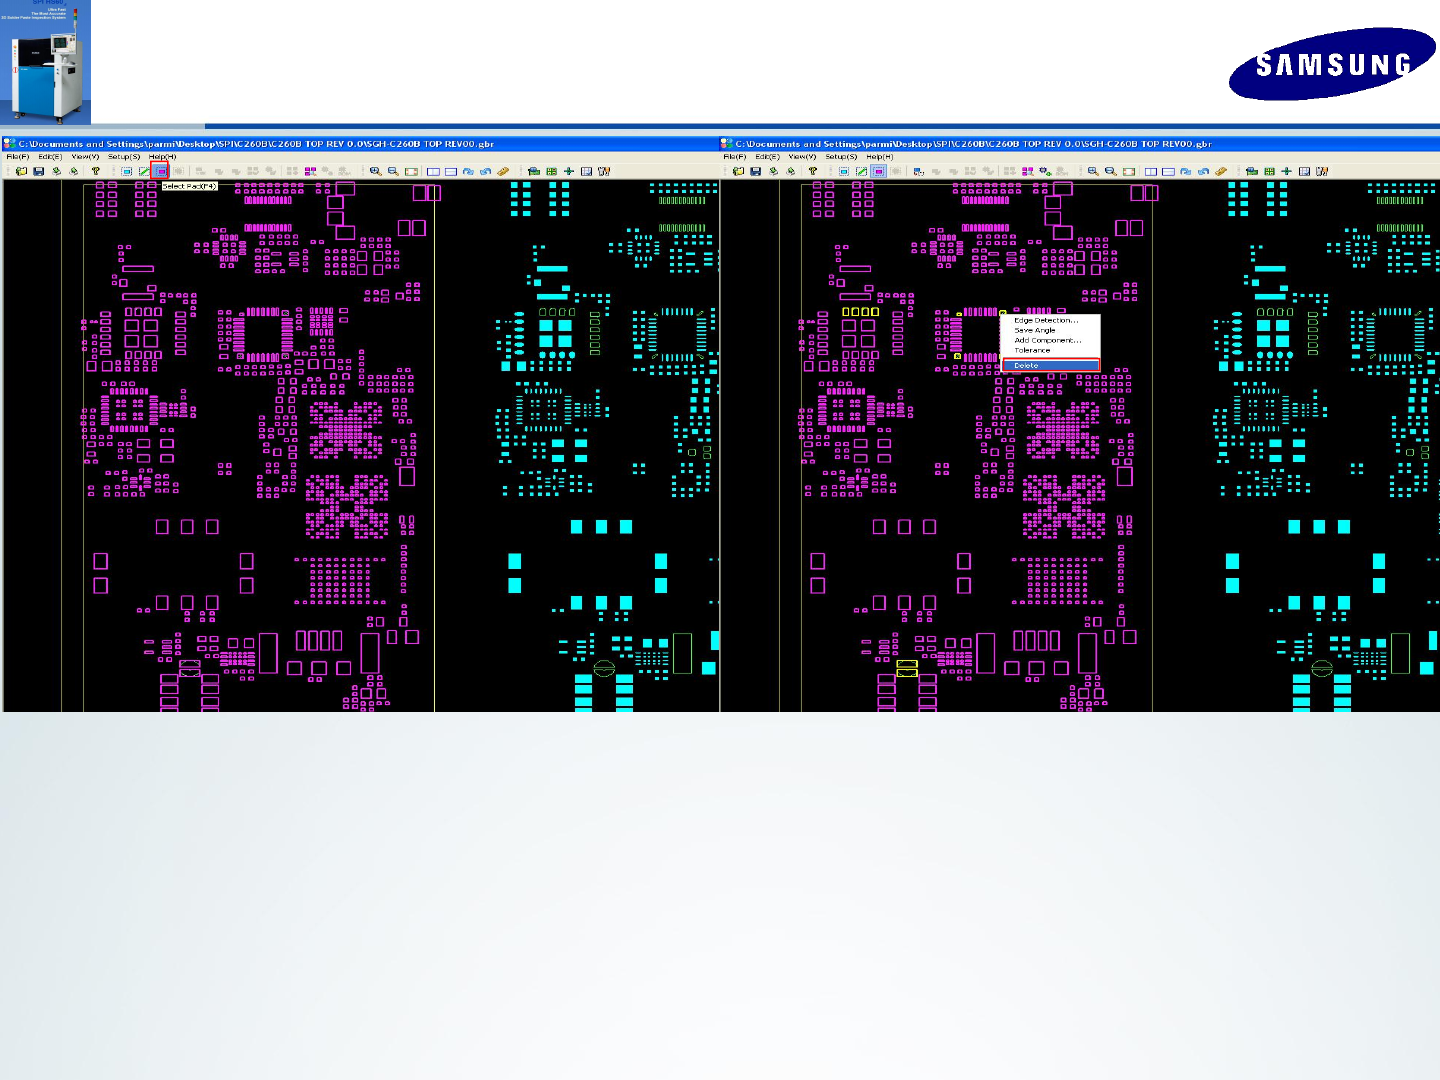Open the File(F) menu in left window
The width and height of the screenshot is (1440, 1080).
tap(18, 157)
